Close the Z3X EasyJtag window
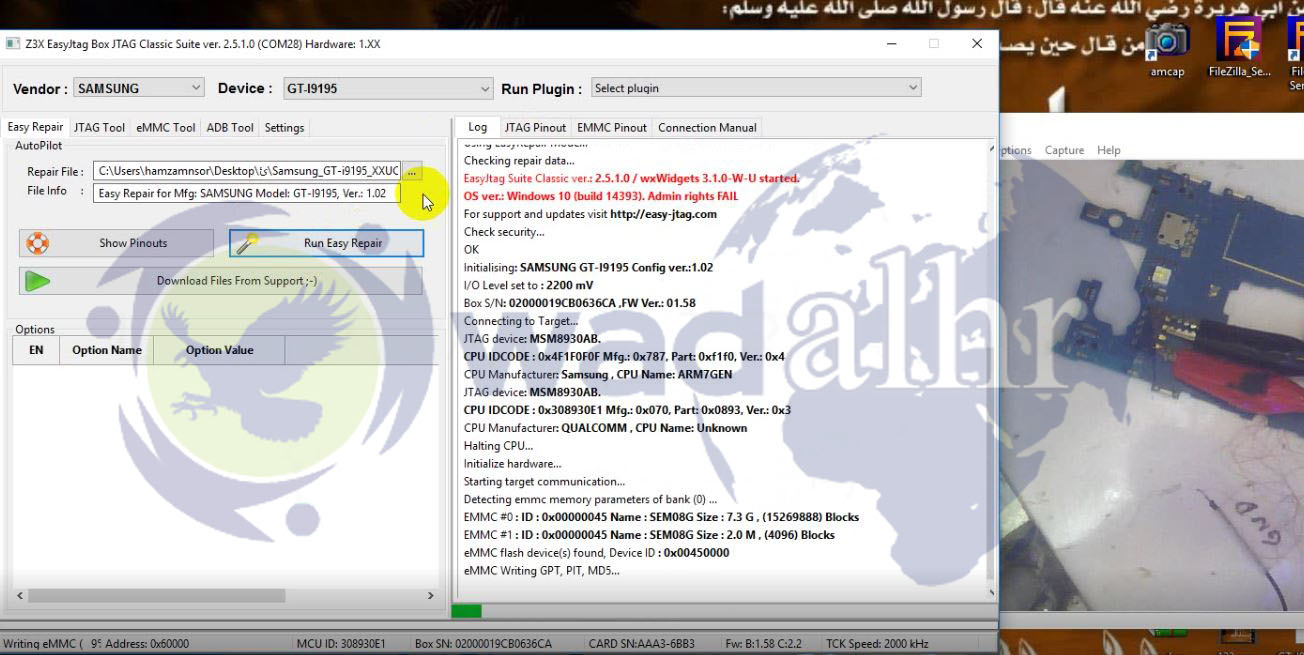The image size is (1304, 655). 977,44
